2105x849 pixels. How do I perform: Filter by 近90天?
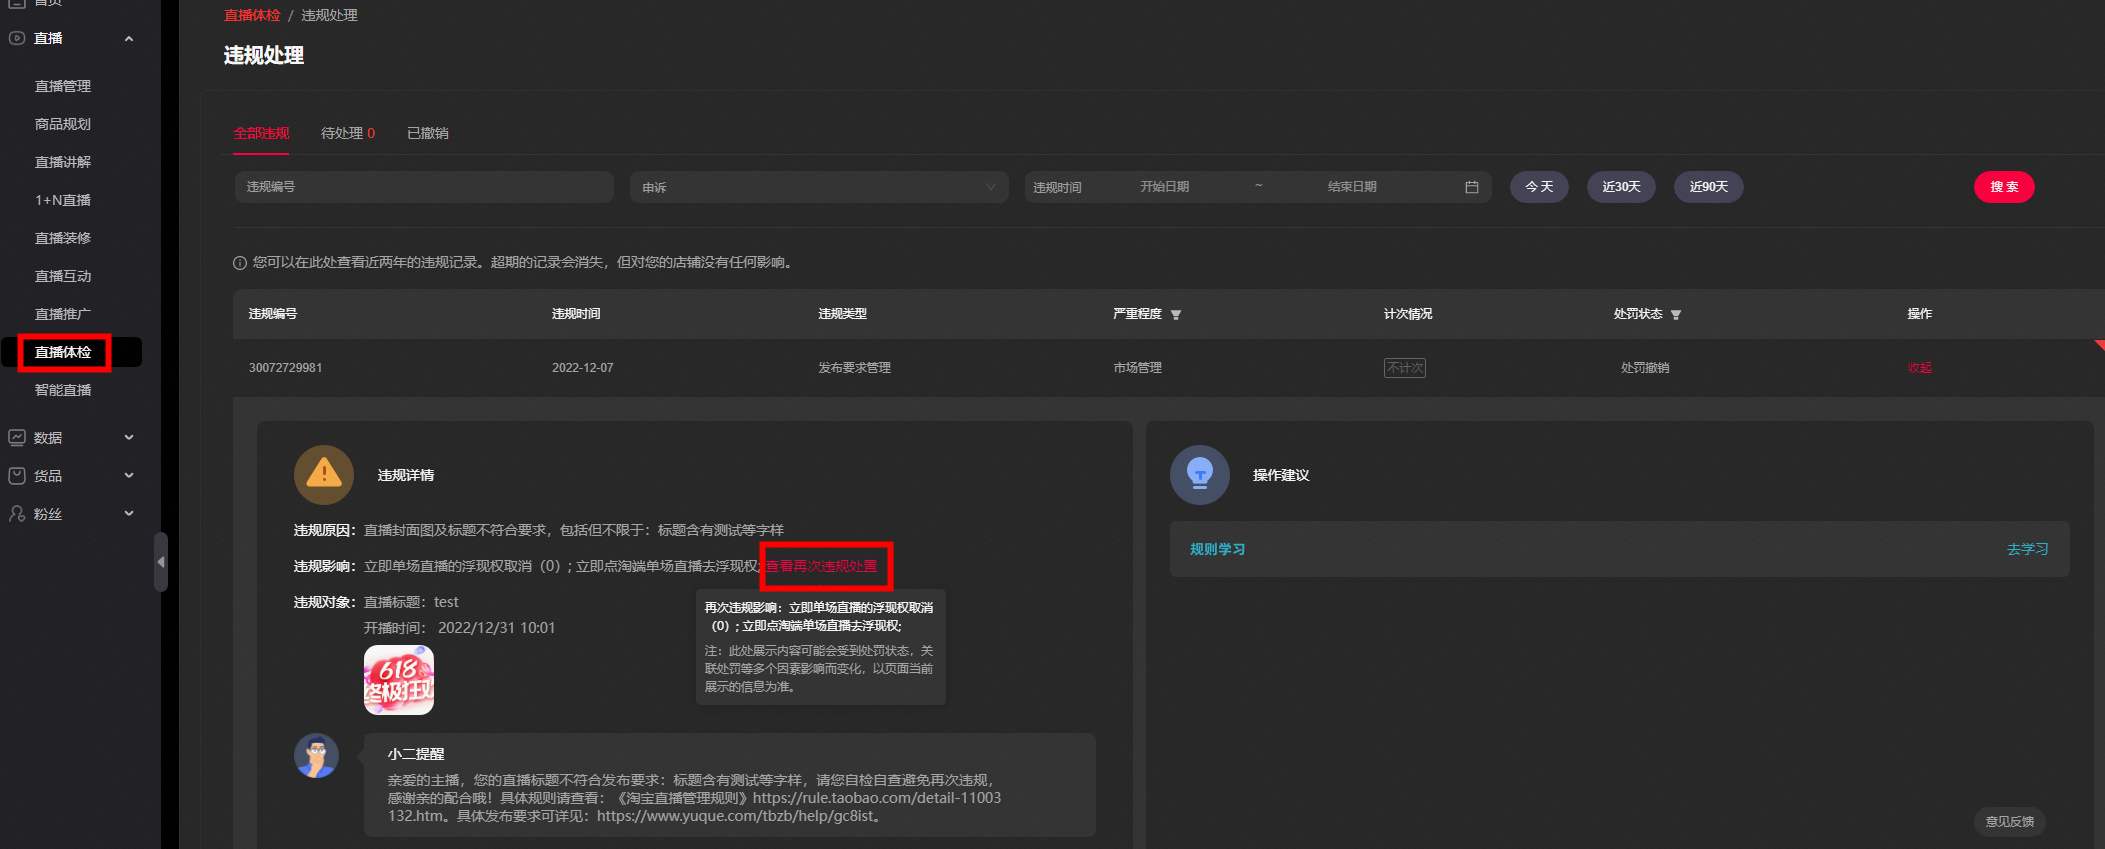click(1709, 187)
